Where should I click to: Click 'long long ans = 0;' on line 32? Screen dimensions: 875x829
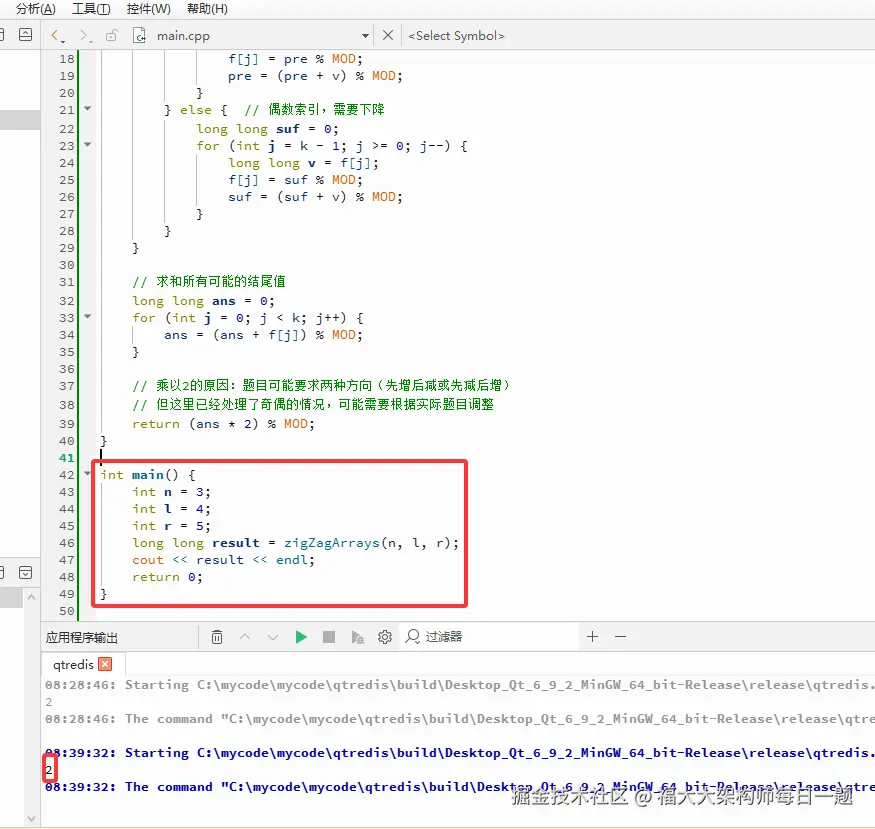pos(203,301)
